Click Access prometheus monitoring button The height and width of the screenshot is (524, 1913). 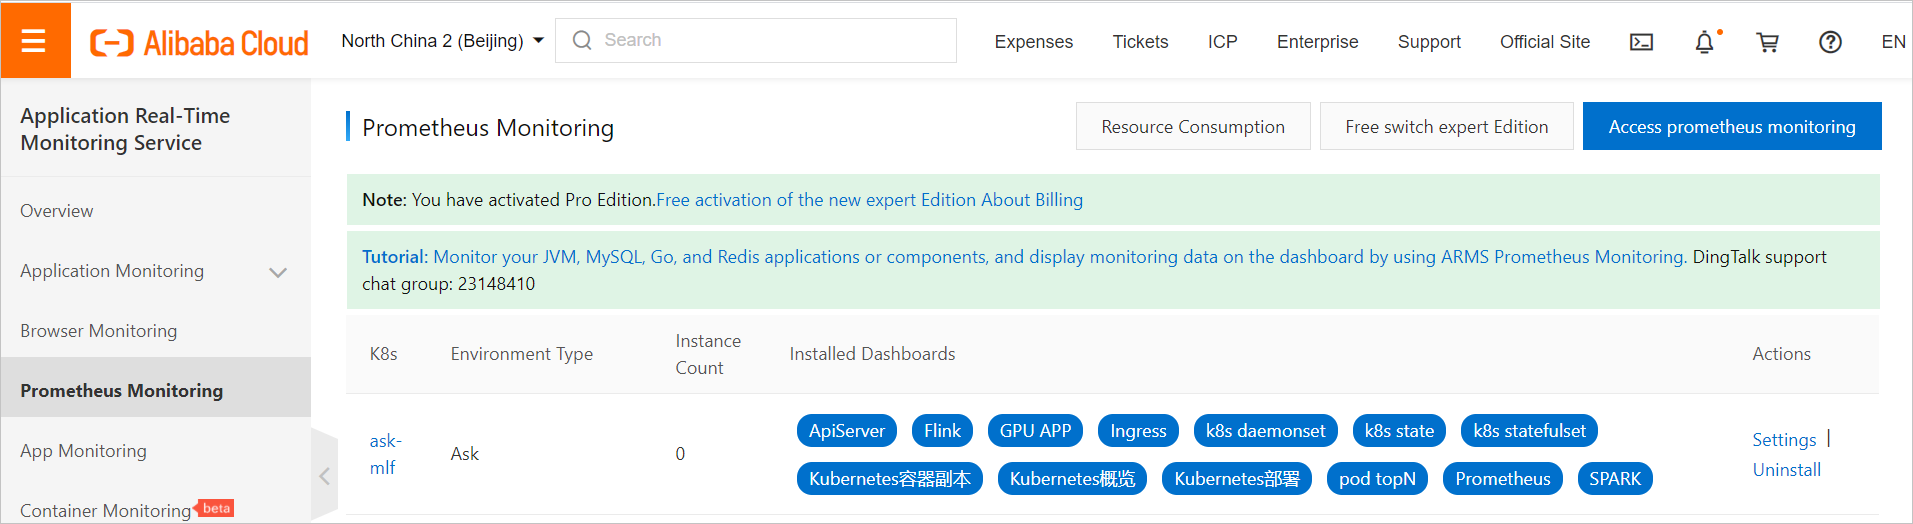tap(1732, 127)
